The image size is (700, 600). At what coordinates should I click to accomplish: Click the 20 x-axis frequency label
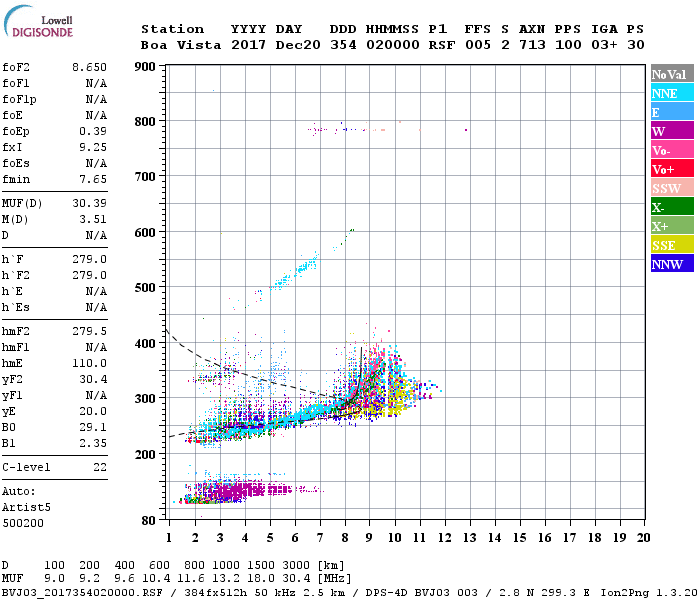(x=643, y=538)
